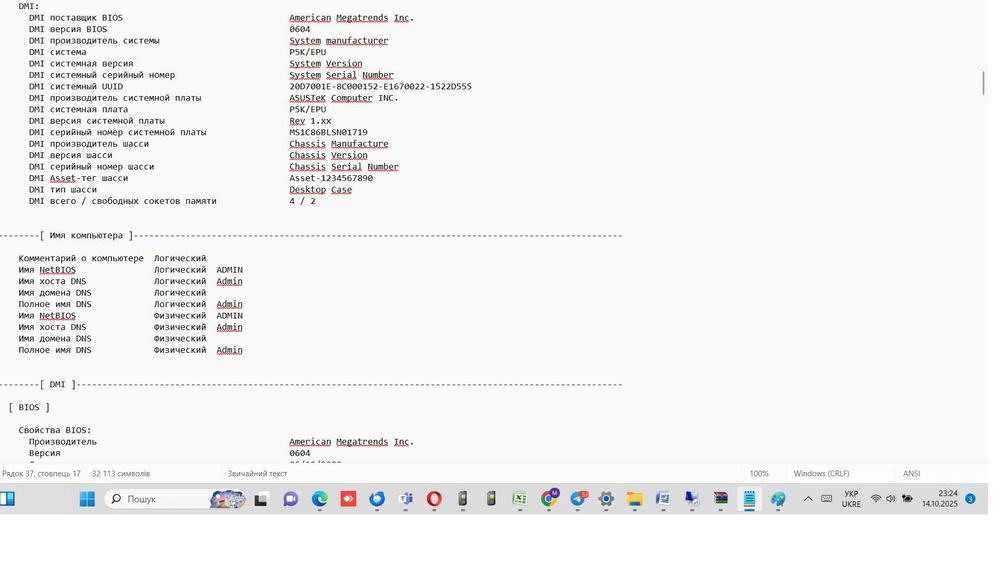Click the [ BIOS ] heading
This screenshot has width=1000, height=563.
[29, 407]
